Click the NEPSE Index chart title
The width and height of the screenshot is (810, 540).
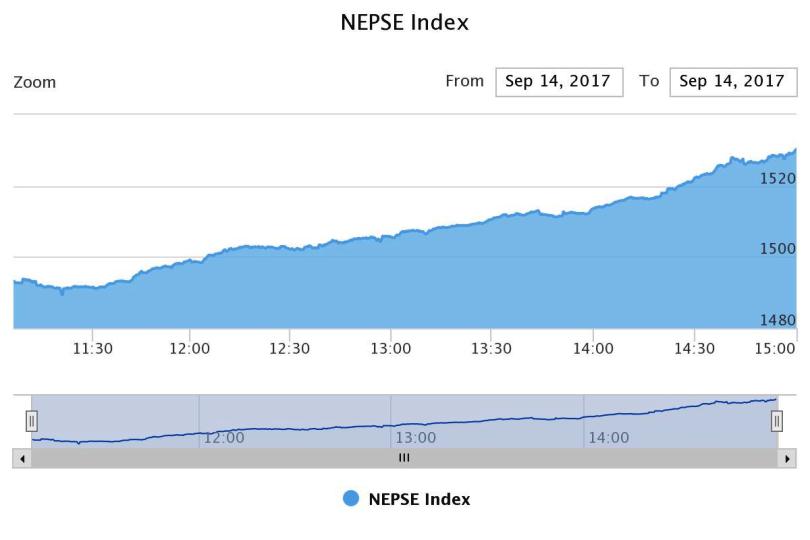(405, 22)
